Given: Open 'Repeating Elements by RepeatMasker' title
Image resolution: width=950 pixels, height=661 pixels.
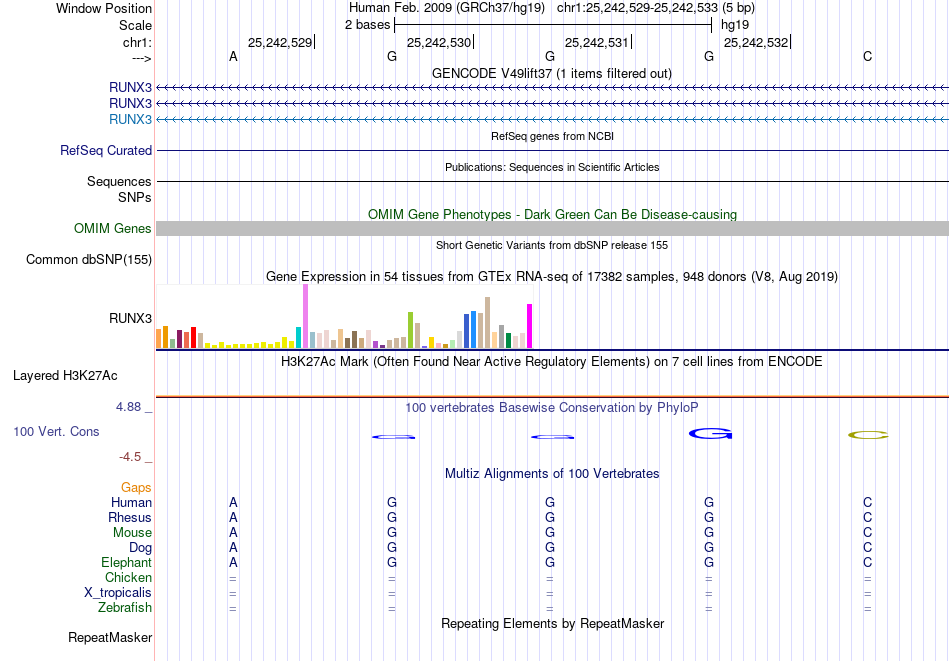Looking at the screenshot, I should point(552,624).
